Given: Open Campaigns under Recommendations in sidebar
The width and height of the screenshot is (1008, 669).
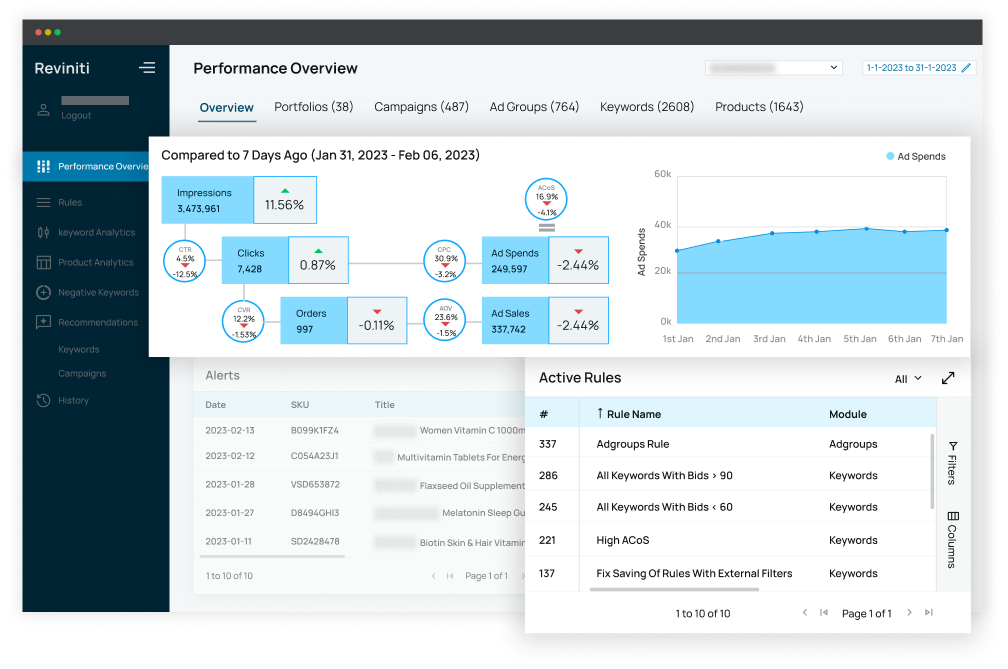Looking at the screenshot, I should (x=82, y=373).
